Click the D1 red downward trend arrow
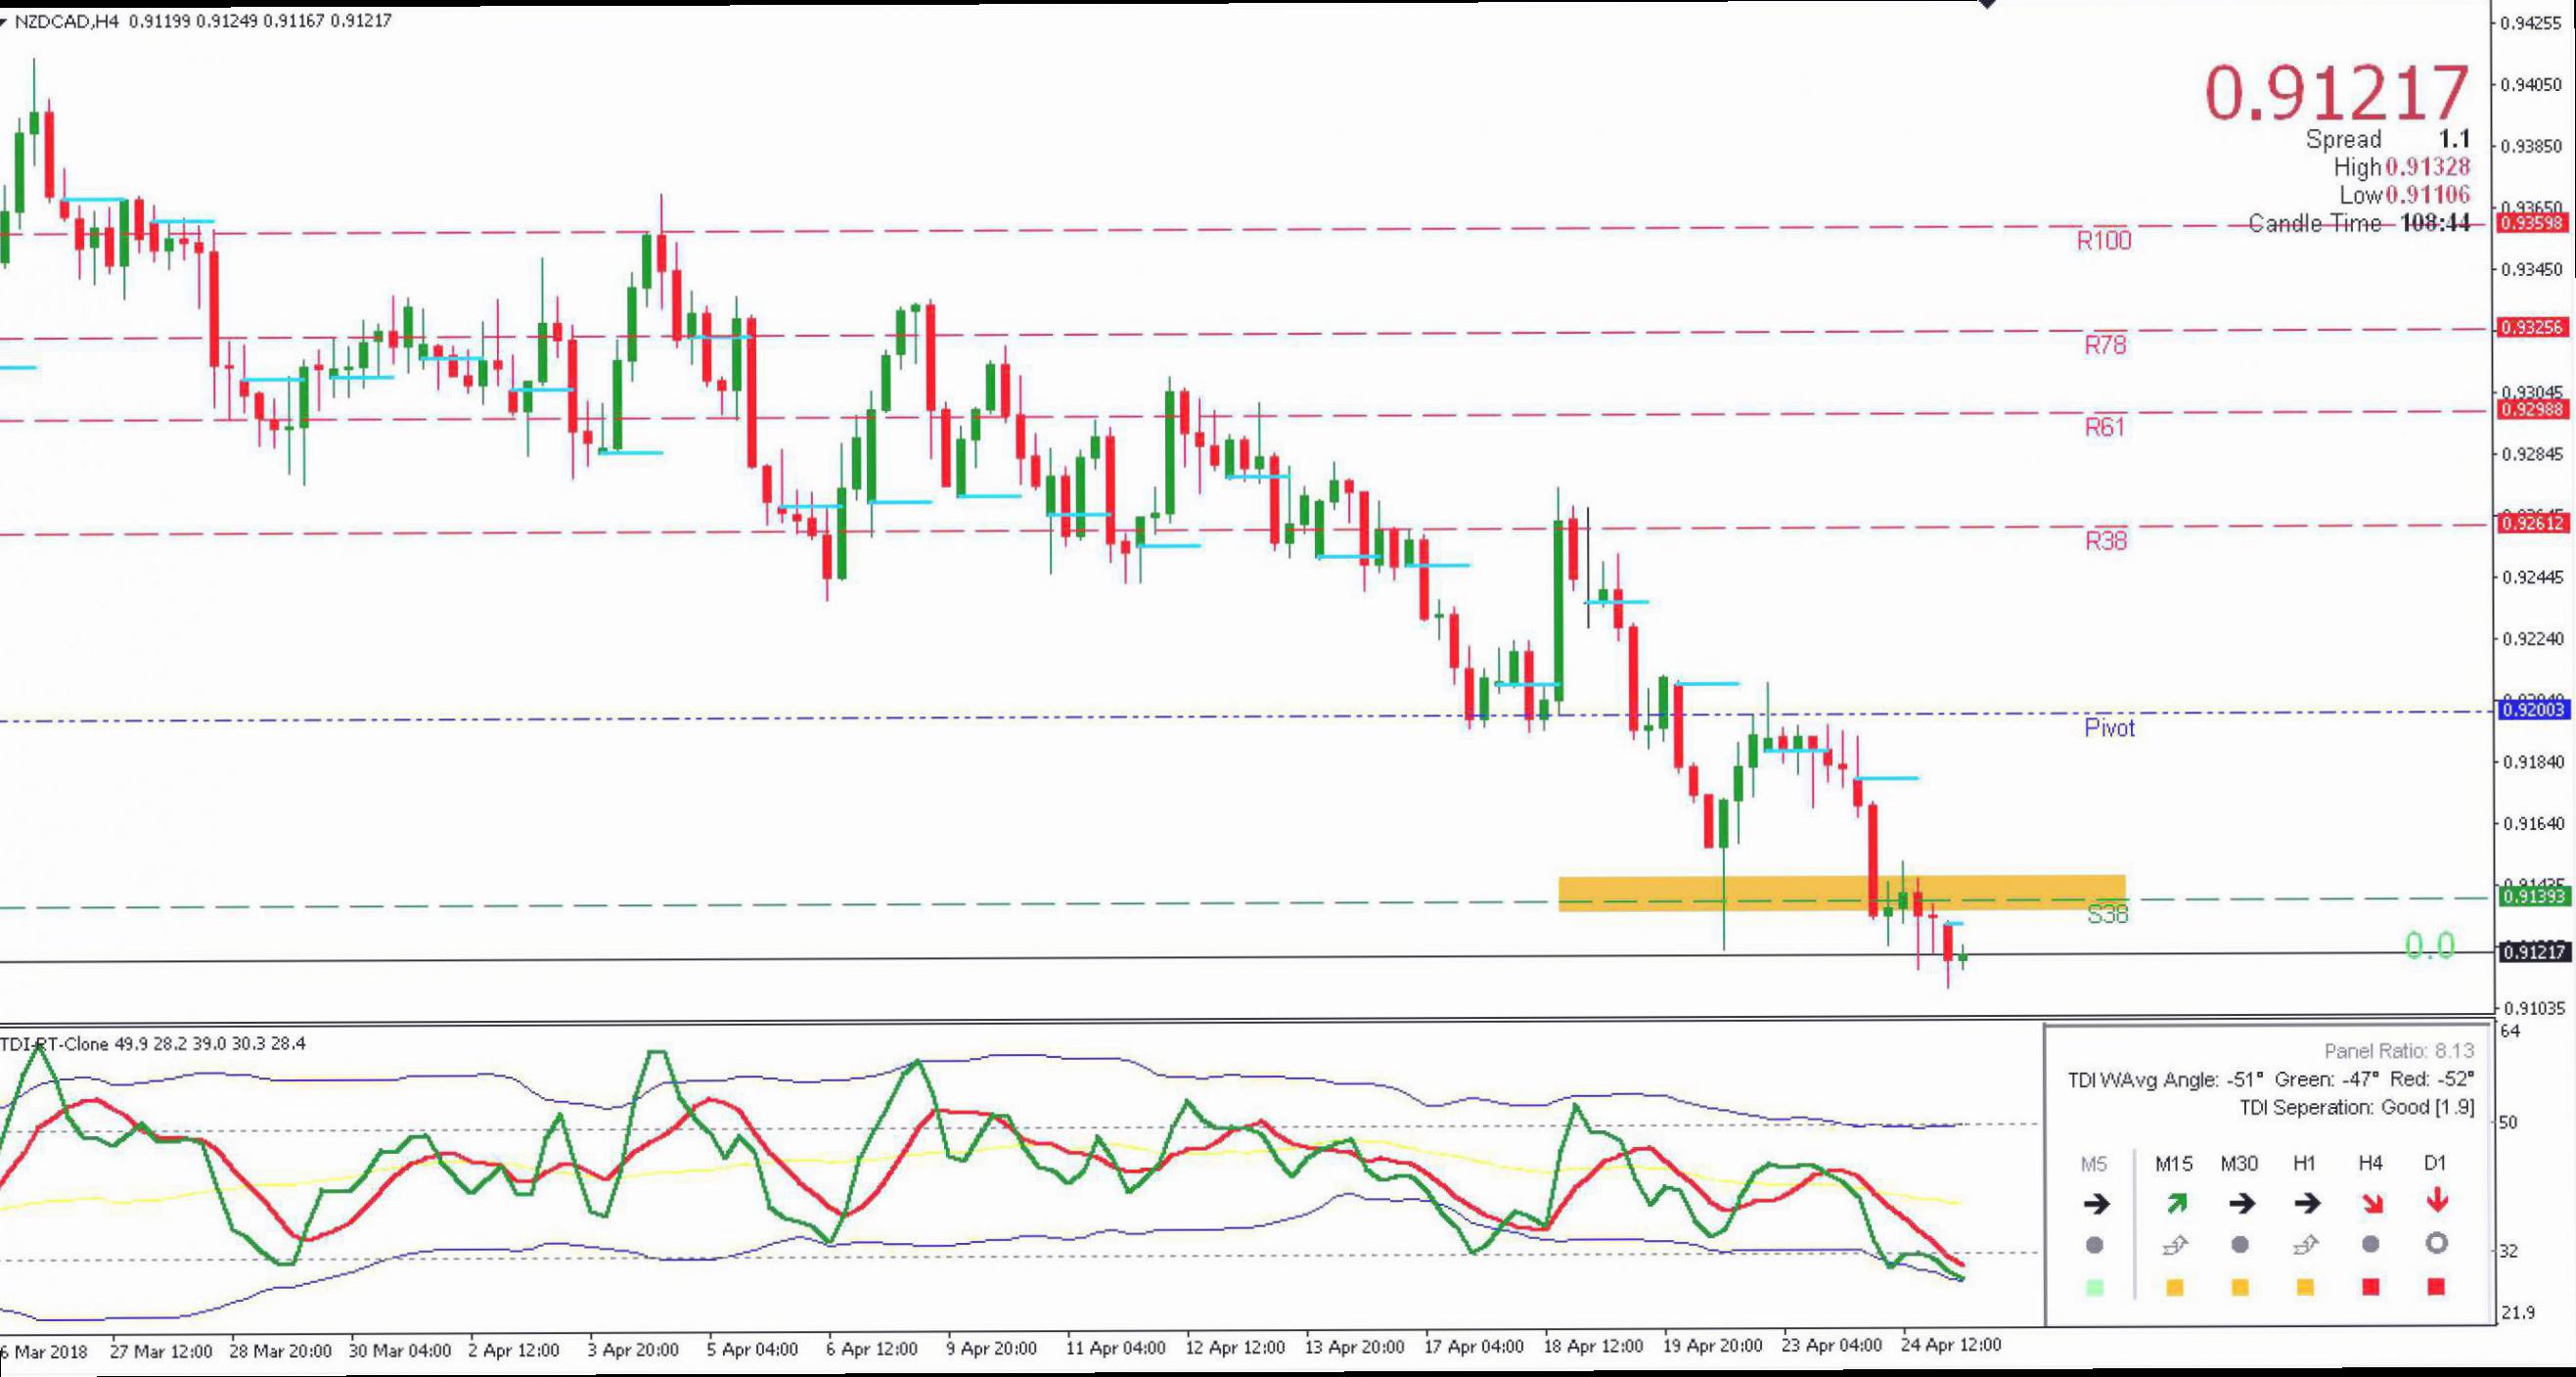 coord(2437,1200)
